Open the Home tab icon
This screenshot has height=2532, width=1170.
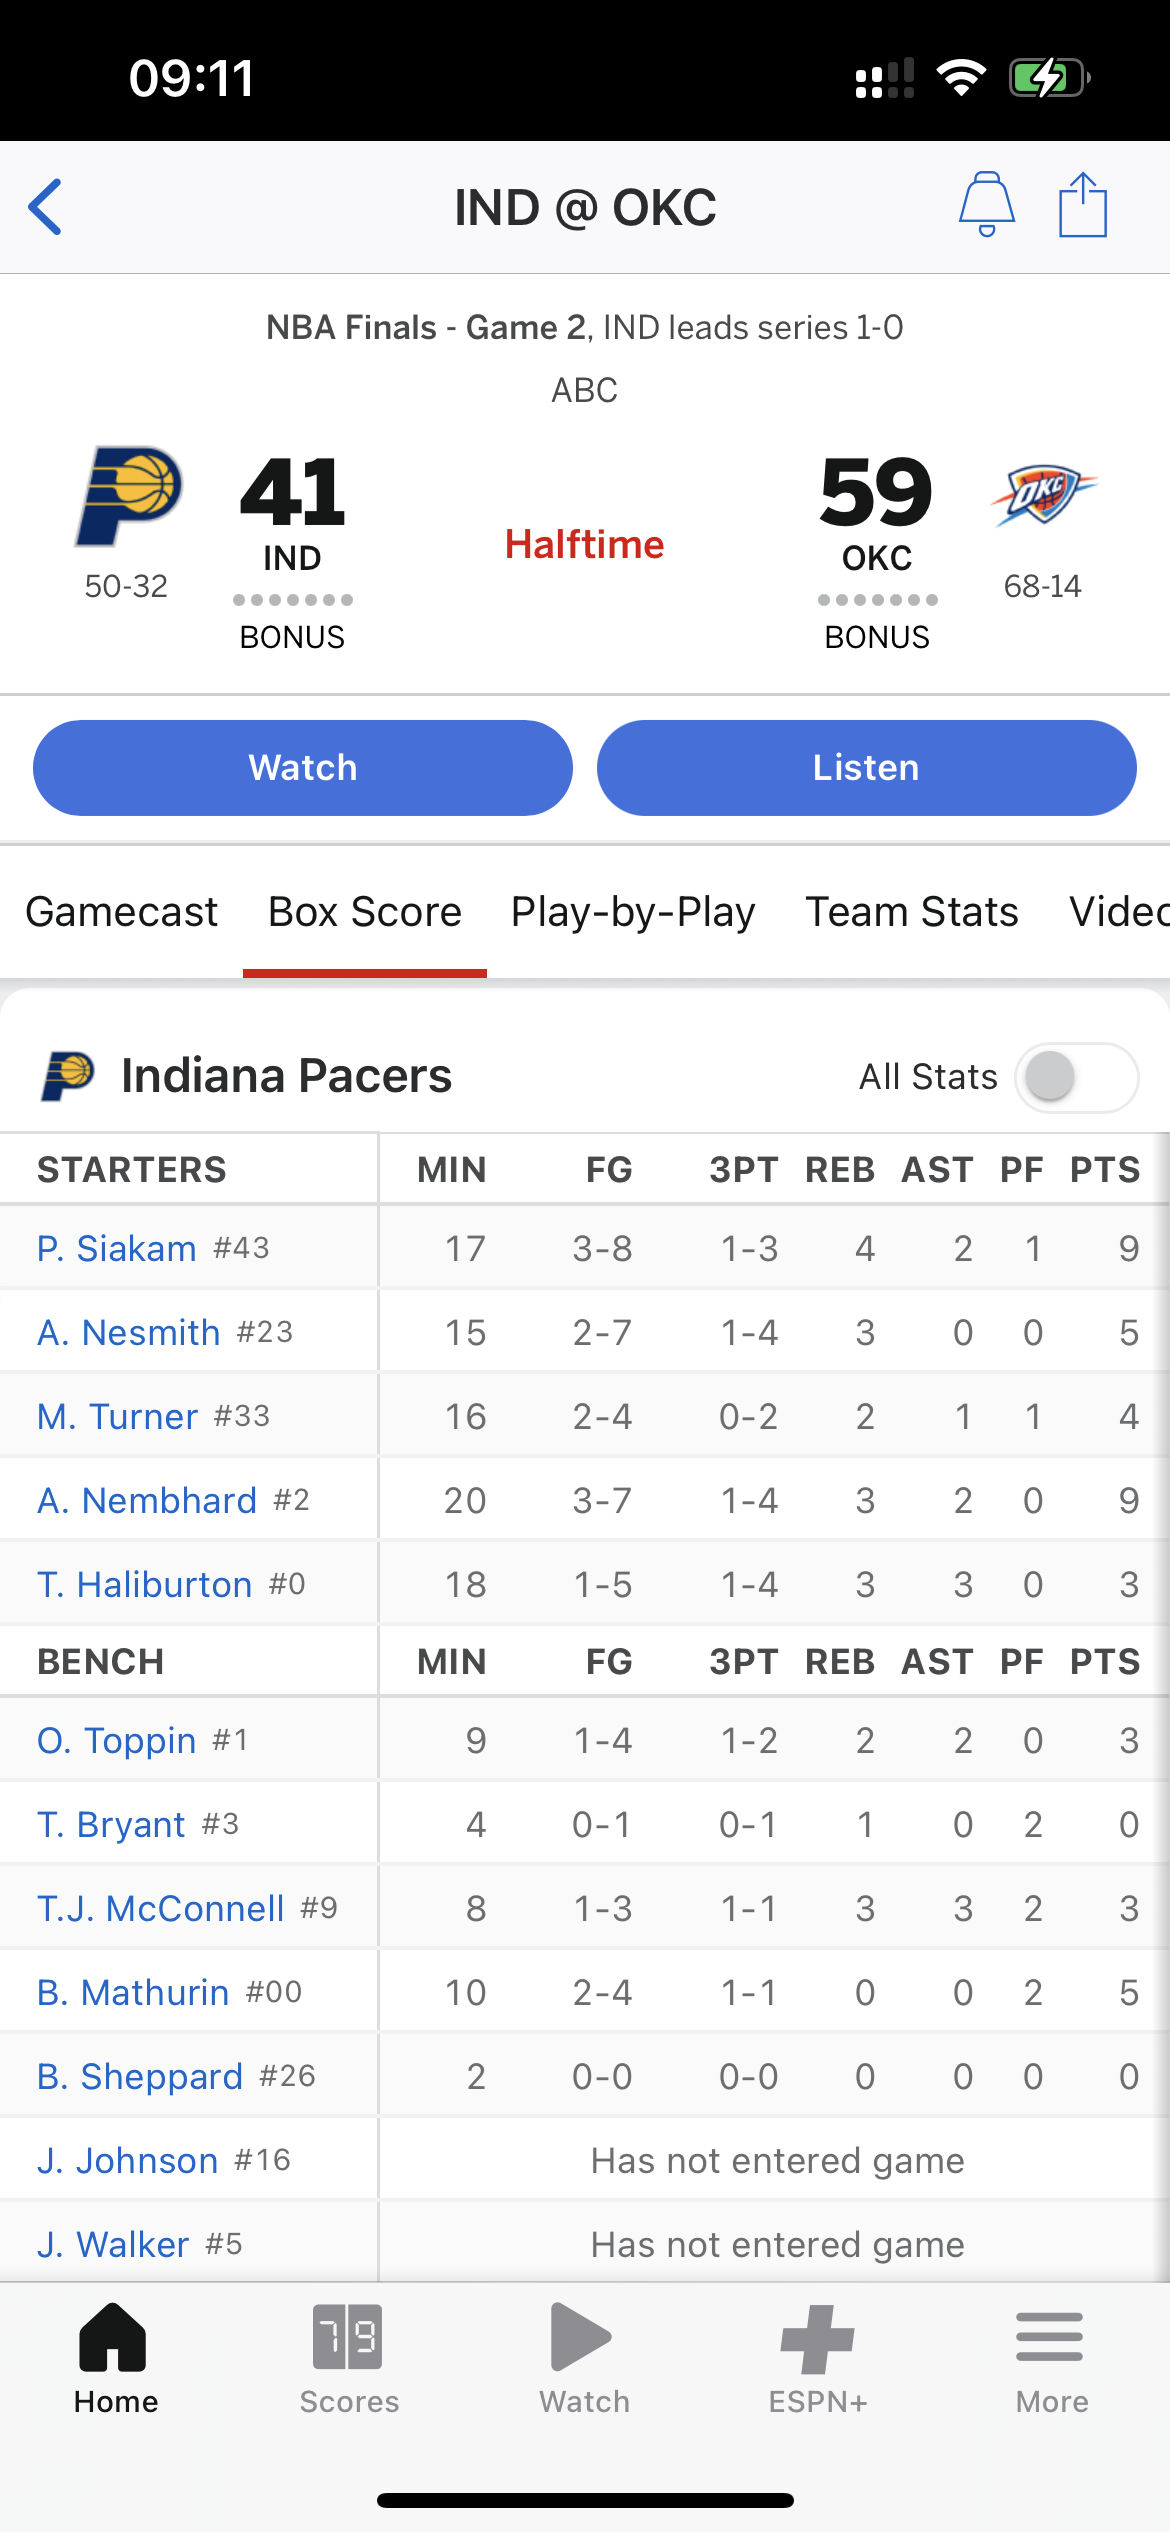click(114, 2336)
